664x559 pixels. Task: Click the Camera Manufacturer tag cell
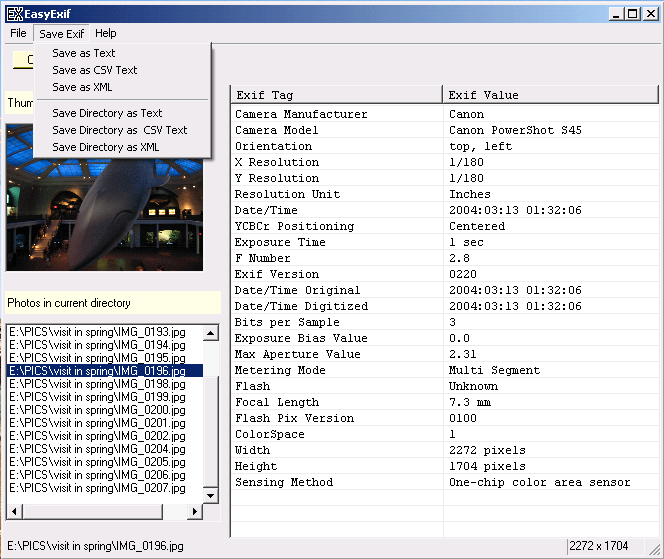tap(338, 114)
